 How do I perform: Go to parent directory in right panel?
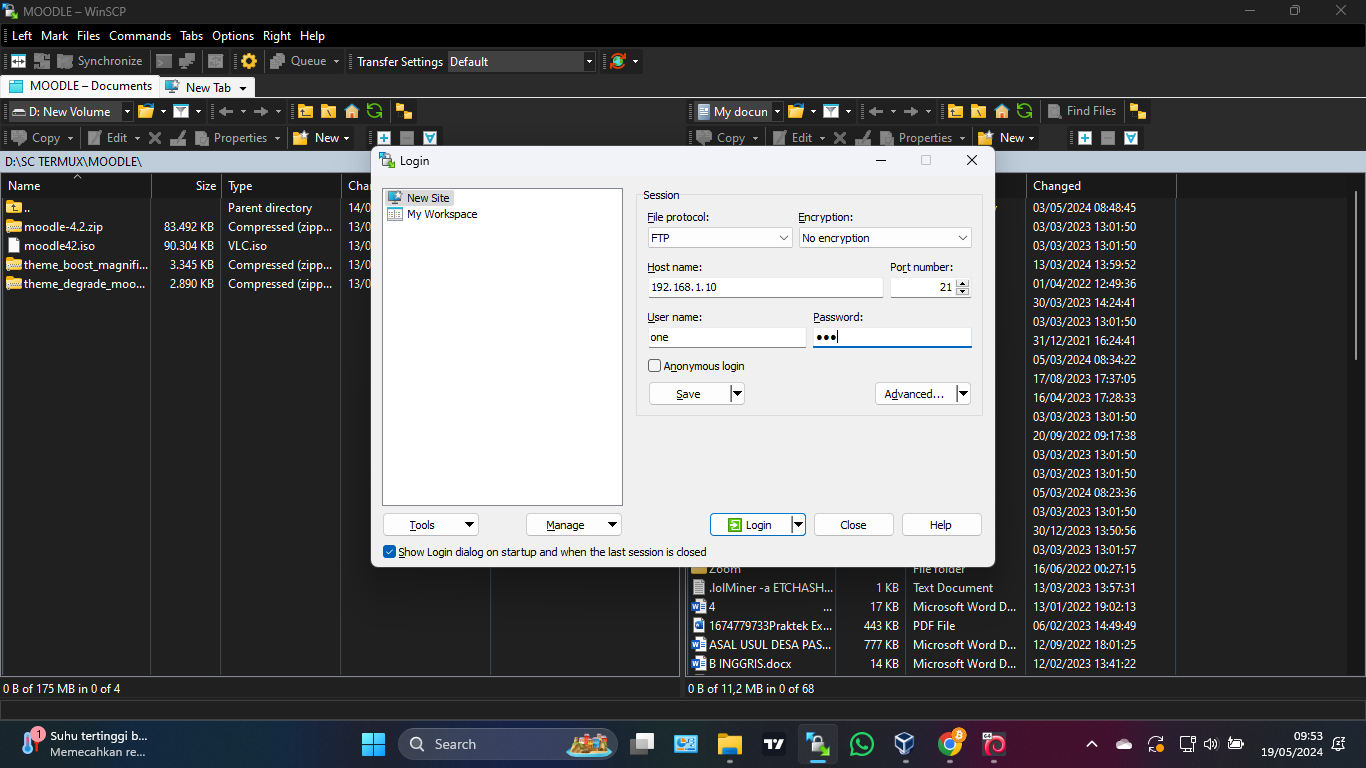pyautogui.click(x=955, y=111)
